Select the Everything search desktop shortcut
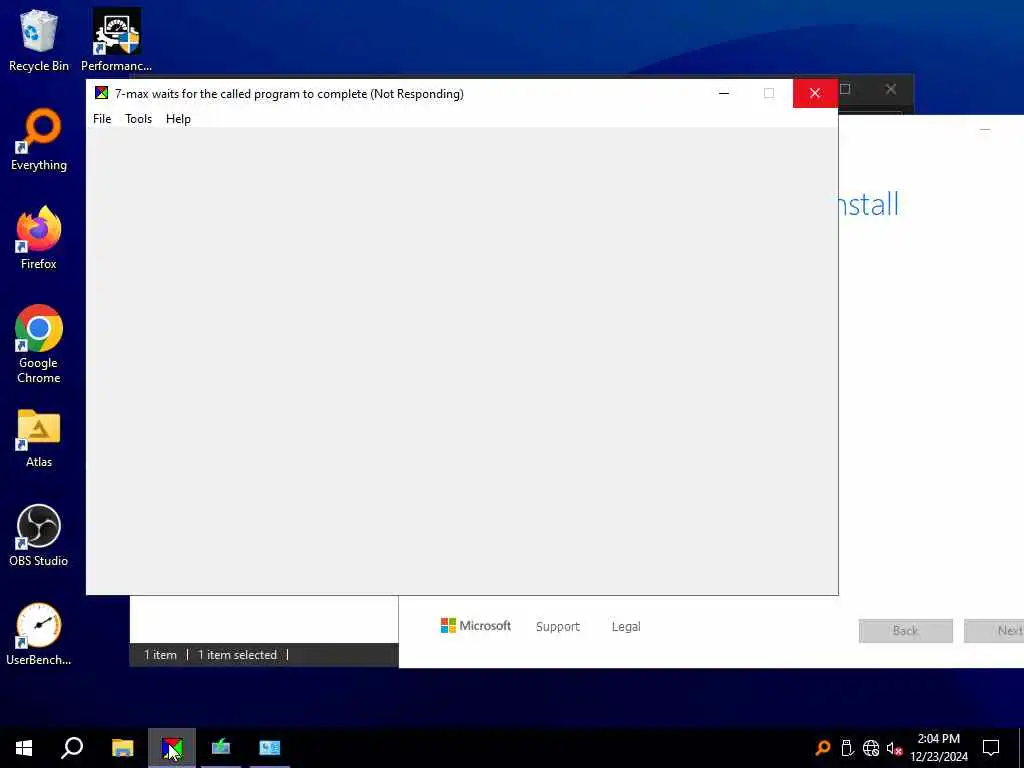The width and height of the screenshot is (1024, 768). [x=39, y=140]
